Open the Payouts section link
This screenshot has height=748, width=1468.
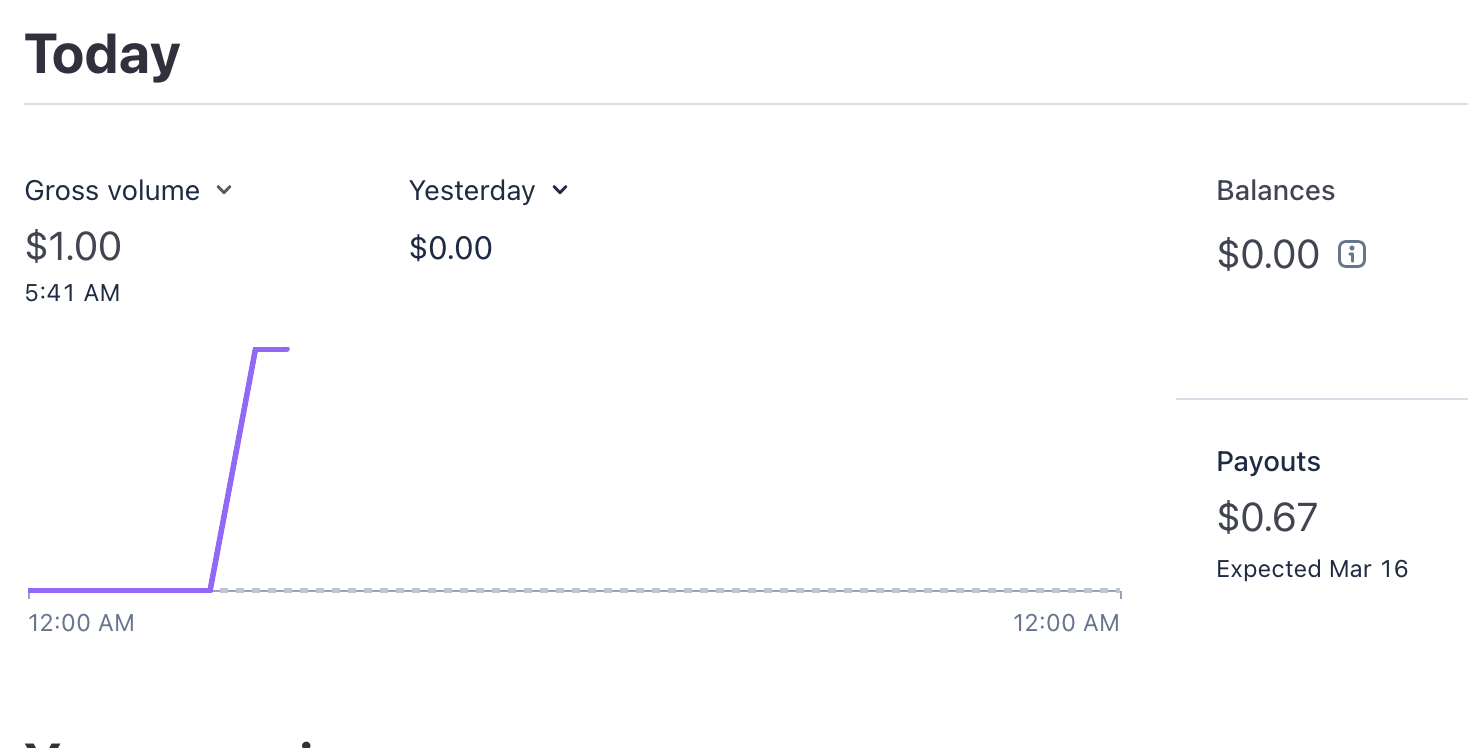click(1268, 462)
